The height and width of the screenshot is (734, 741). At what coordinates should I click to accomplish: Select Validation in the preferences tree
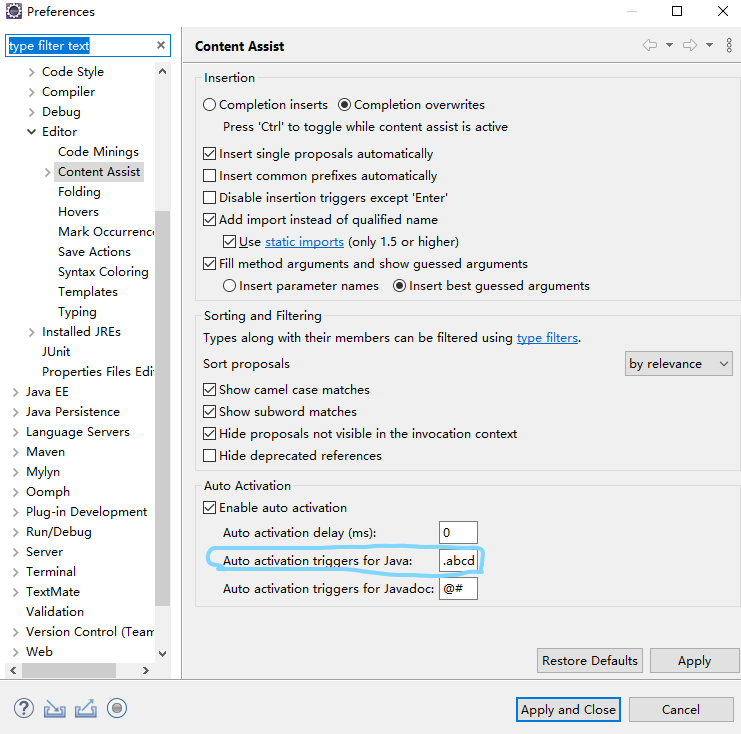(55, 612)
